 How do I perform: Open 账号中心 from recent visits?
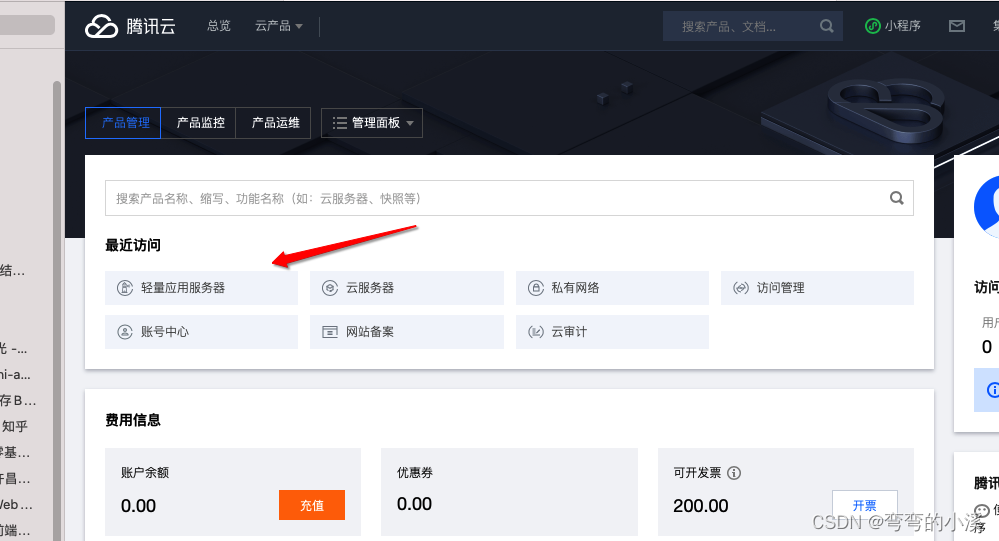click(x=201, y=332)
